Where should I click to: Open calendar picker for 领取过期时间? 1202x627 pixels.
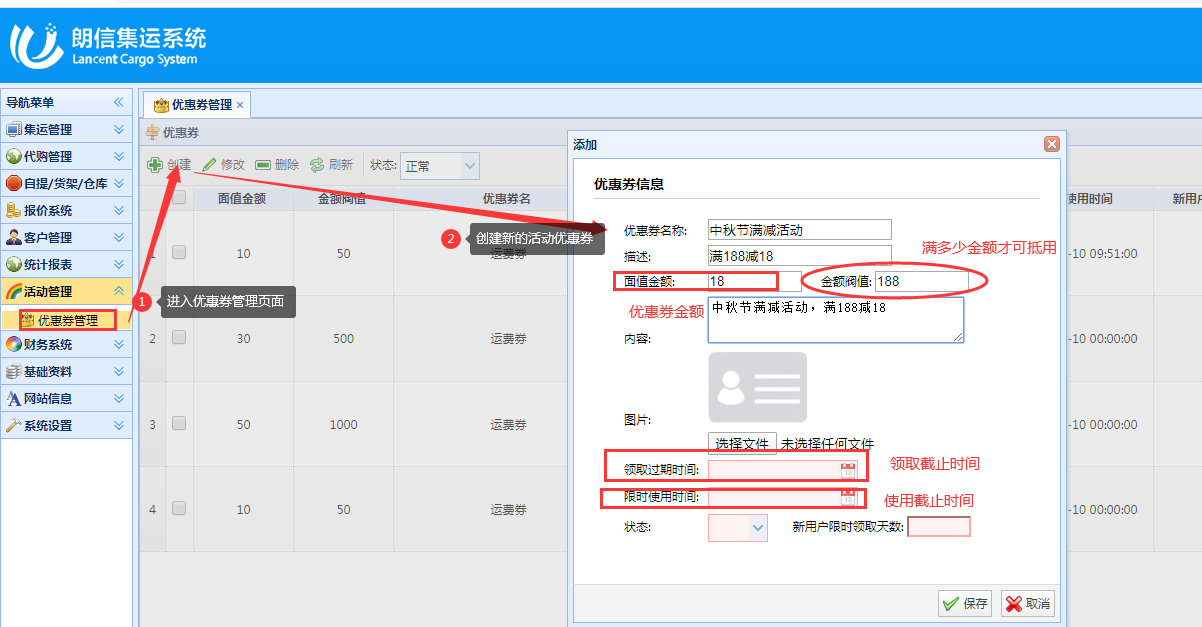(848, 470)
